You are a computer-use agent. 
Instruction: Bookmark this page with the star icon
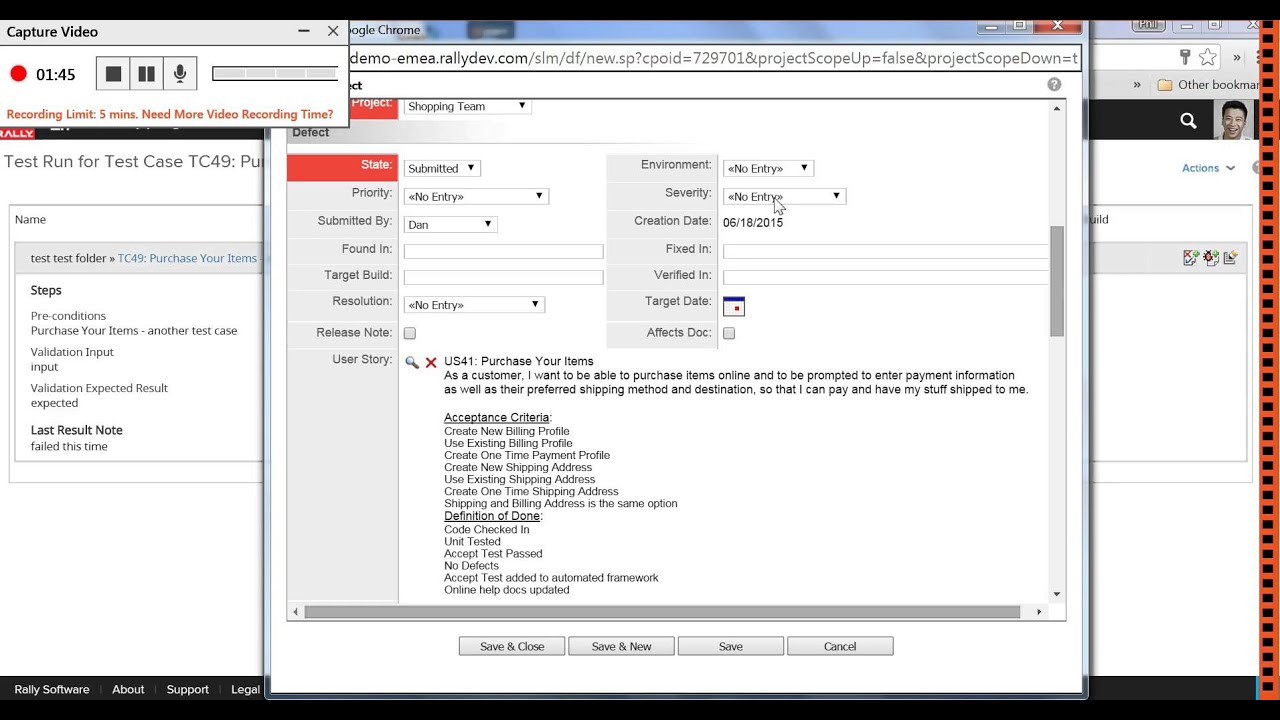tap(1208, 57)
